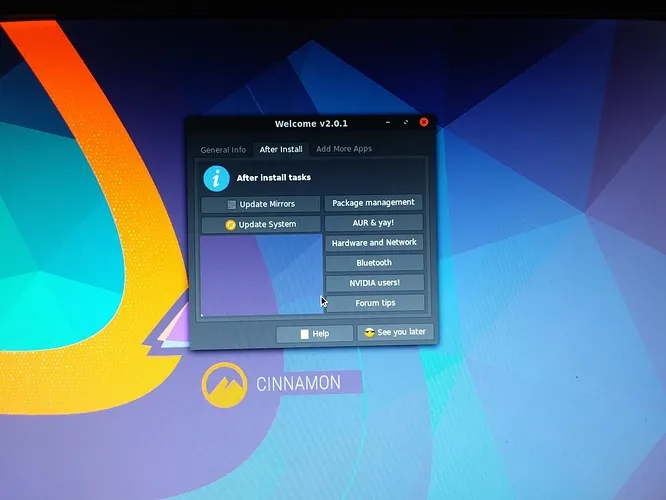The width and height of the screenshot is (666, 500).
Task: Click the blue info icon
Action: 216,178
